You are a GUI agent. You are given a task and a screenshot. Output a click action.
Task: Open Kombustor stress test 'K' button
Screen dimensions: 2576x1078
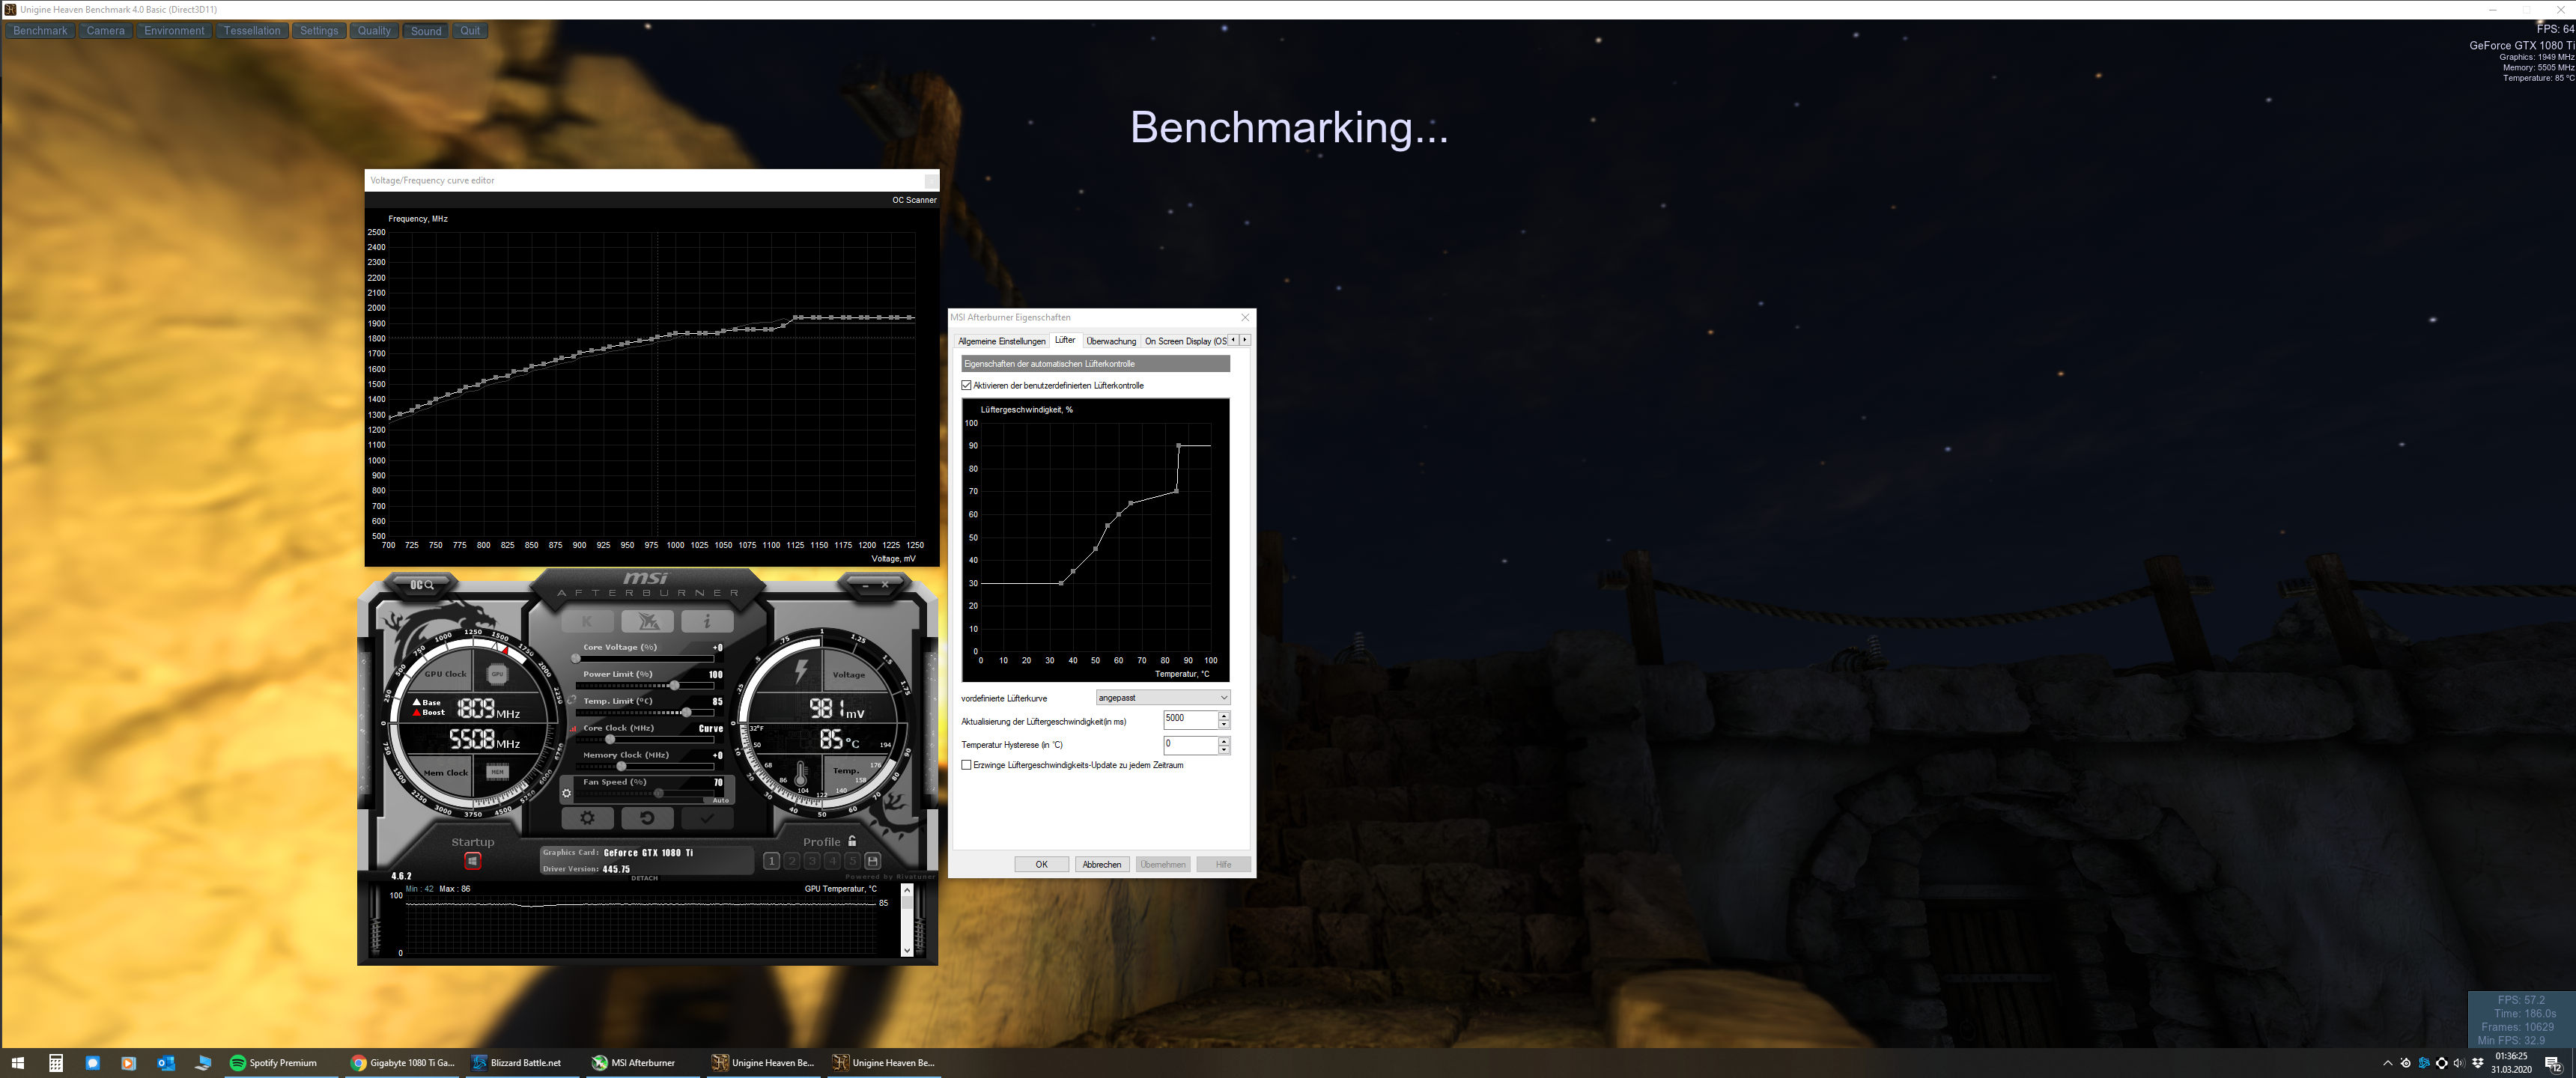587,622
